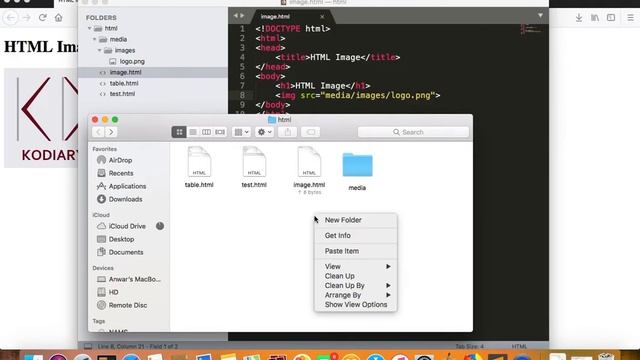Select Anwar's MacBook device in sidebar
The width and height of the screenshot is (640, 360).
pyautogui.click(x=129, y=279)
